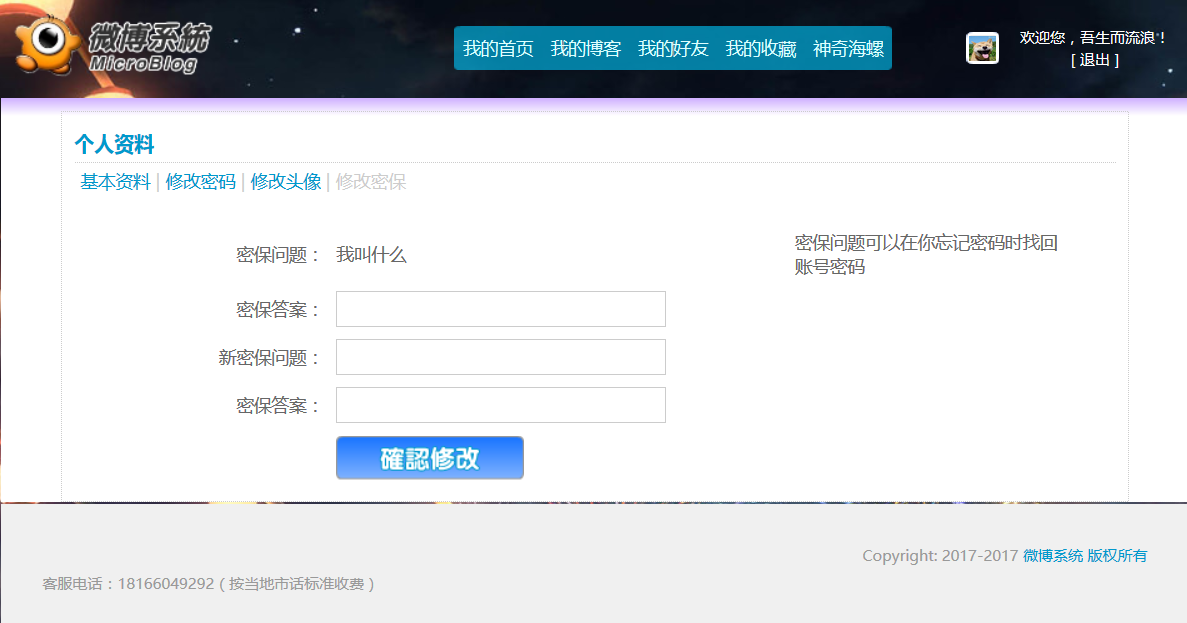Visit the 神奇海螺 menu entry
The image size is (1187, 623).
point(849,48)
